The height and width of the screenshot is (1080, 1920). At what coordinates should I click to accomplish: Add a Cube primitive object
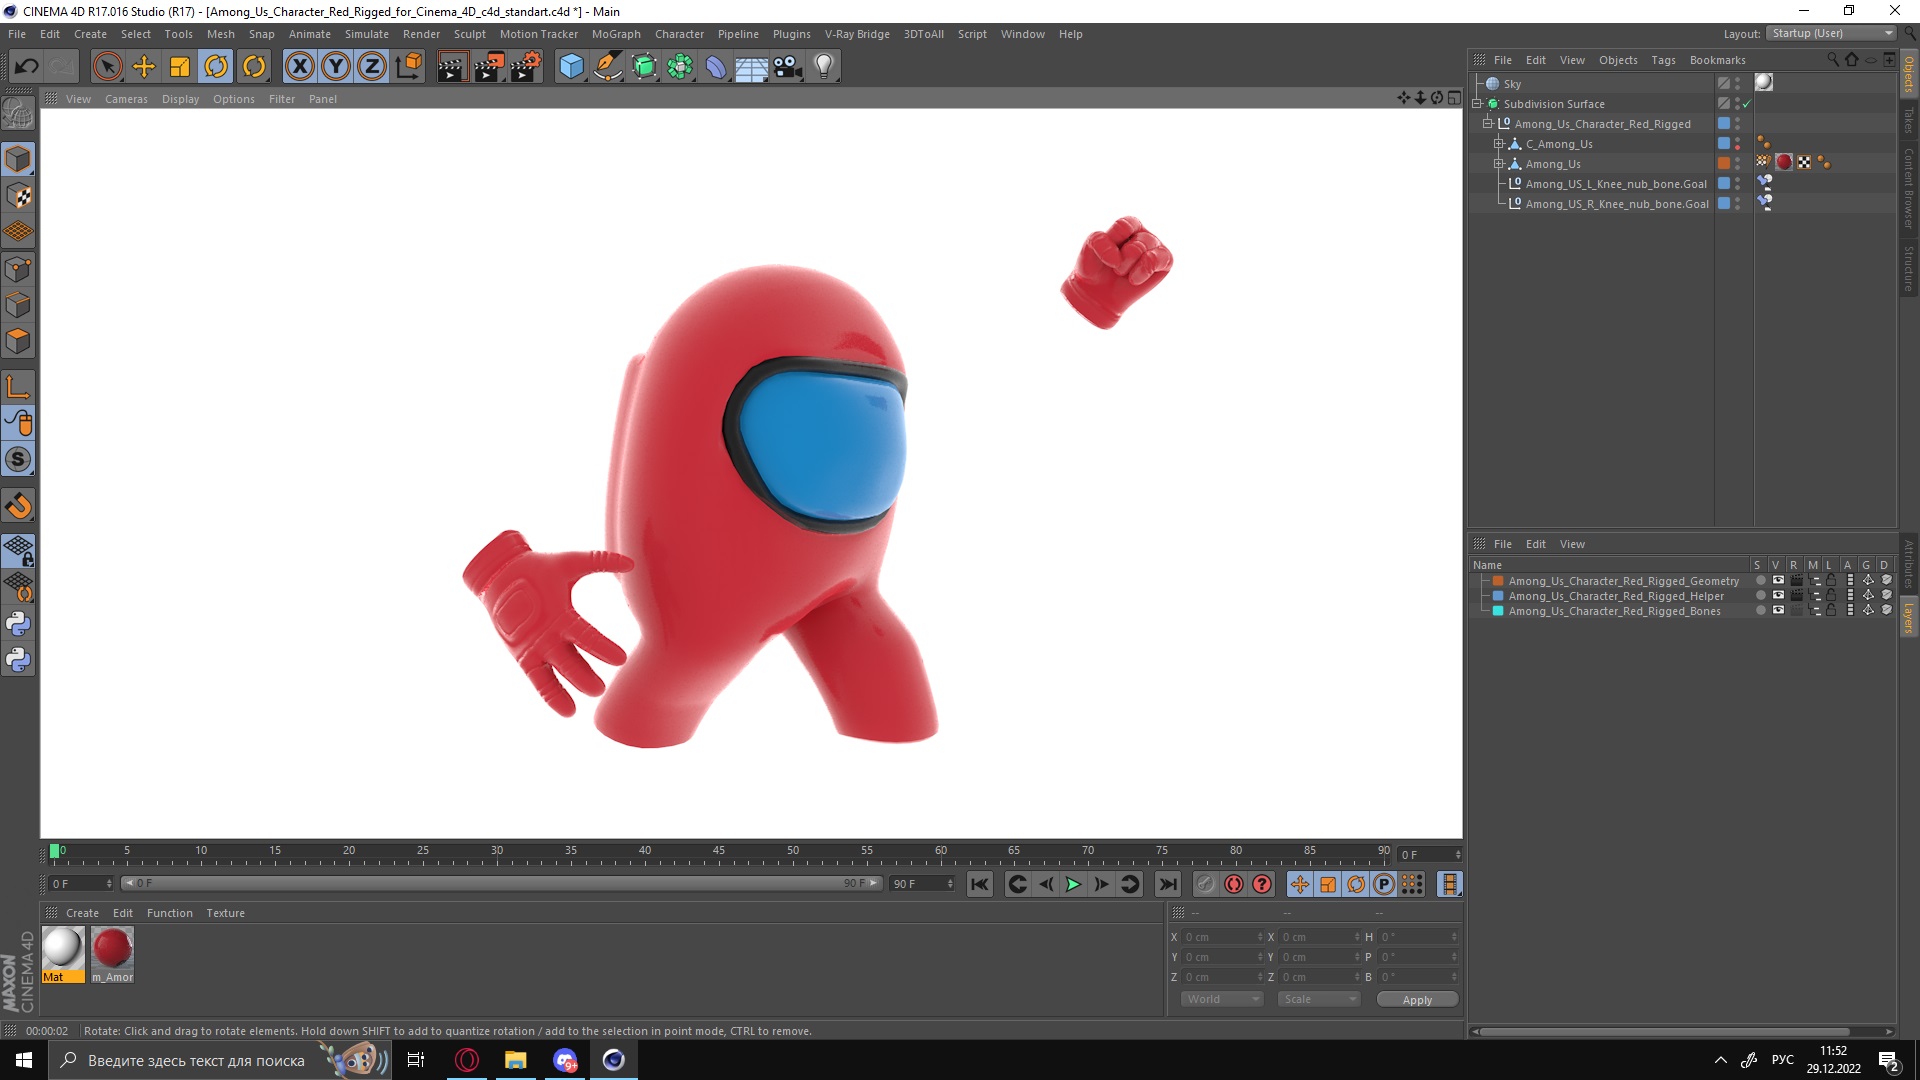point(571,67)
